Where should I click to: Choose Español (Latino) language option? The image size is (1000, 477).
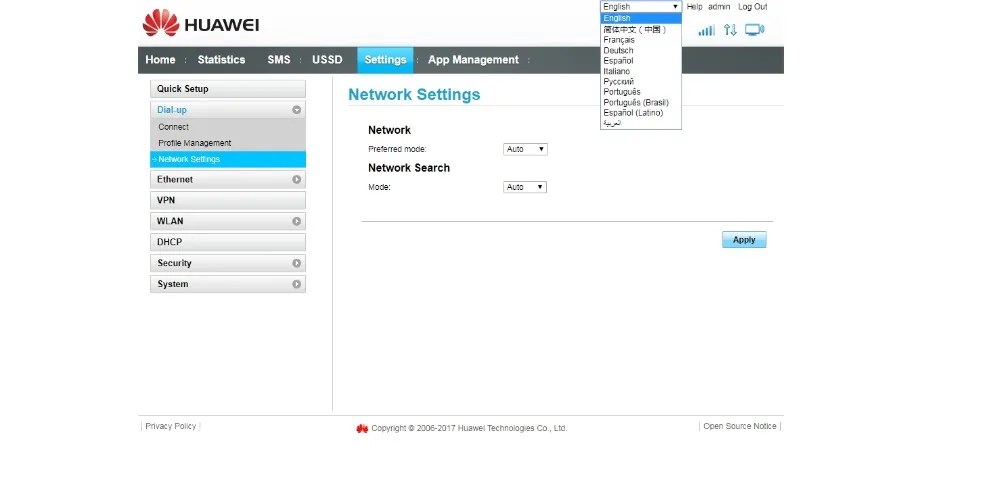tap(641, 113)
